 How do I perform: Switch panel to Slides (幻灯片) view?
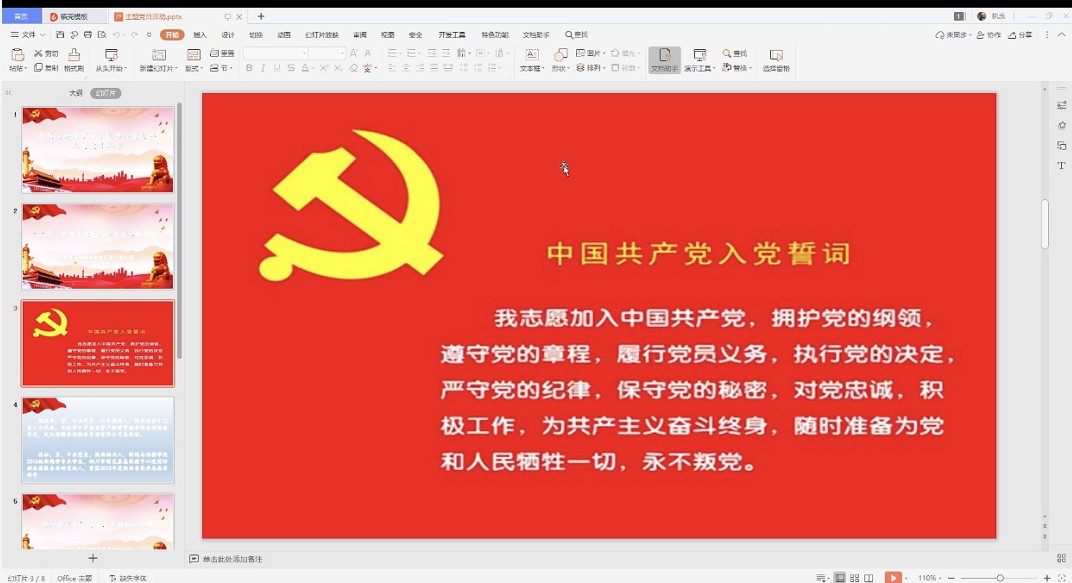point(105,93)
